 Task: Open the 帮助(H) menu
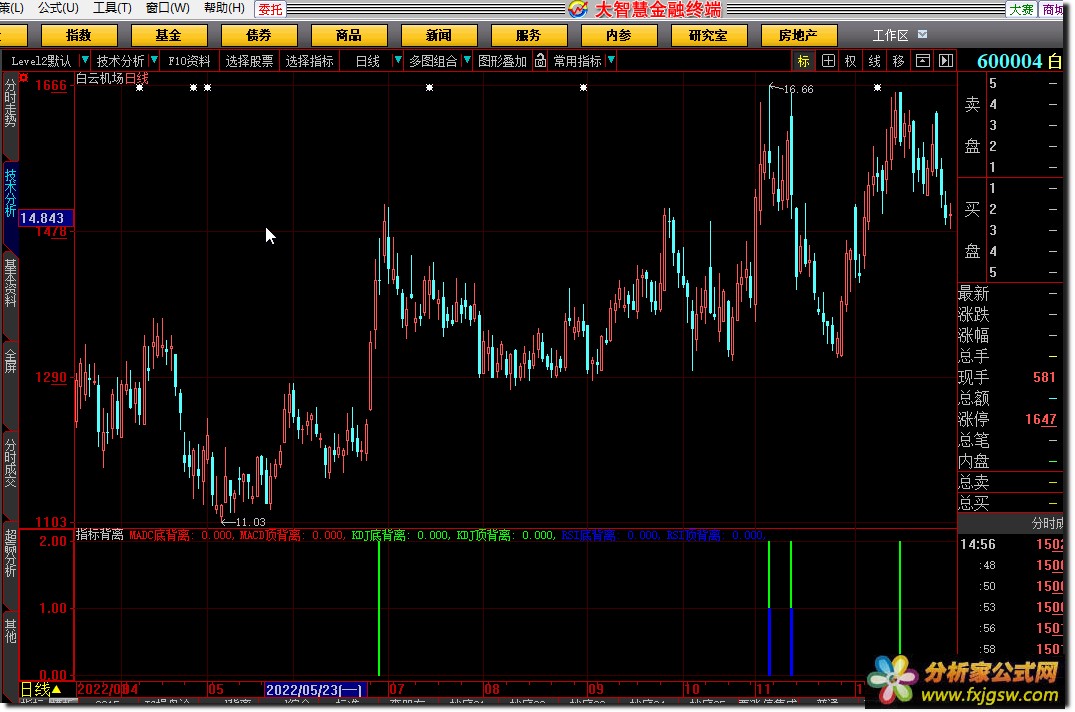tap(224, 8)
